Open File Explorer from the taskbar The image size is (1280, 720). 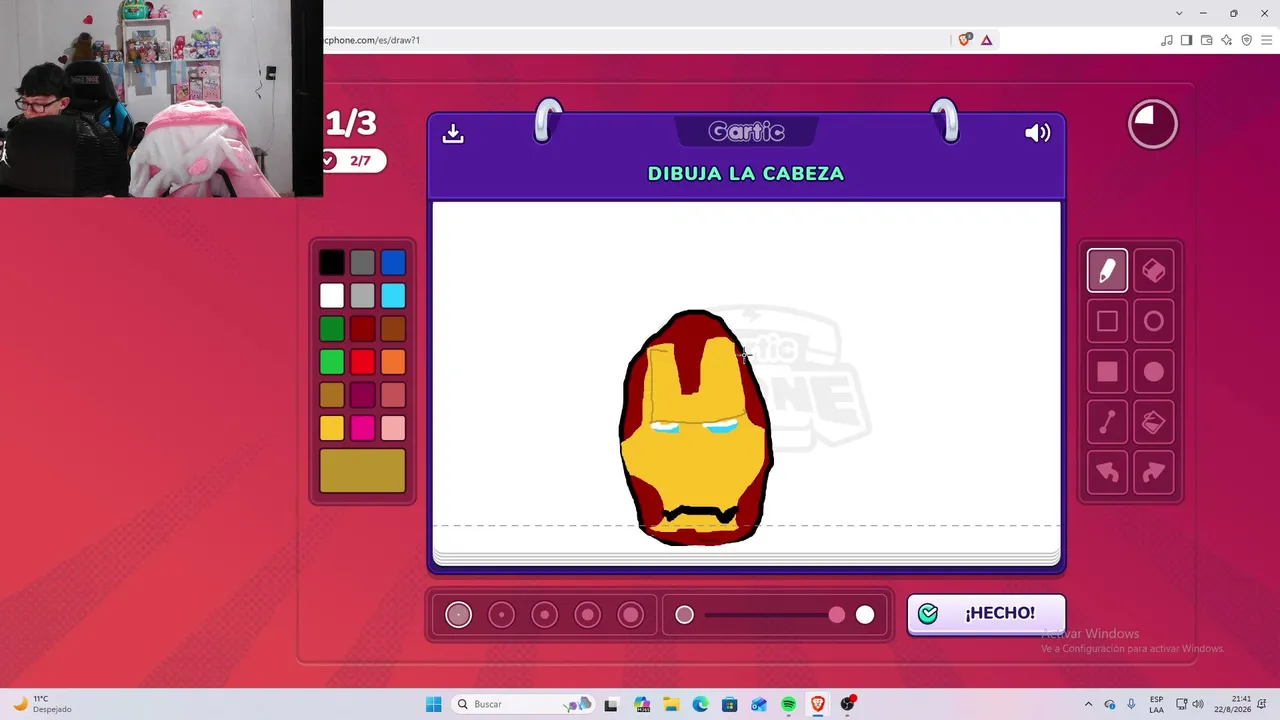pyautogui.click(x=671, y=704)
